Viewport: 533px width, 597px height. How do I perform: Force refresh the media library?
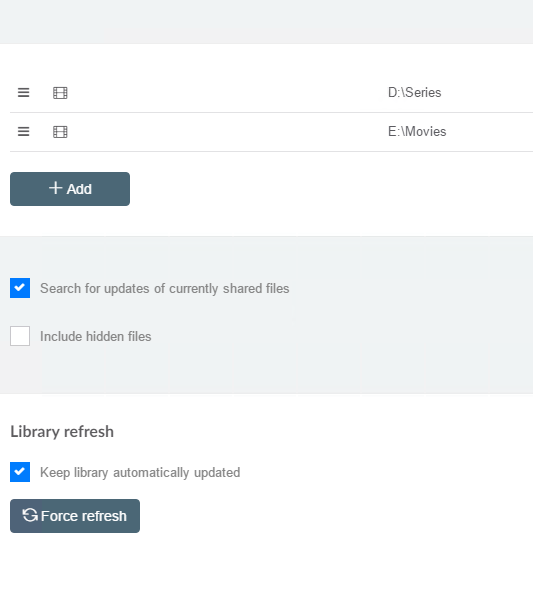[x=75, y=516]
